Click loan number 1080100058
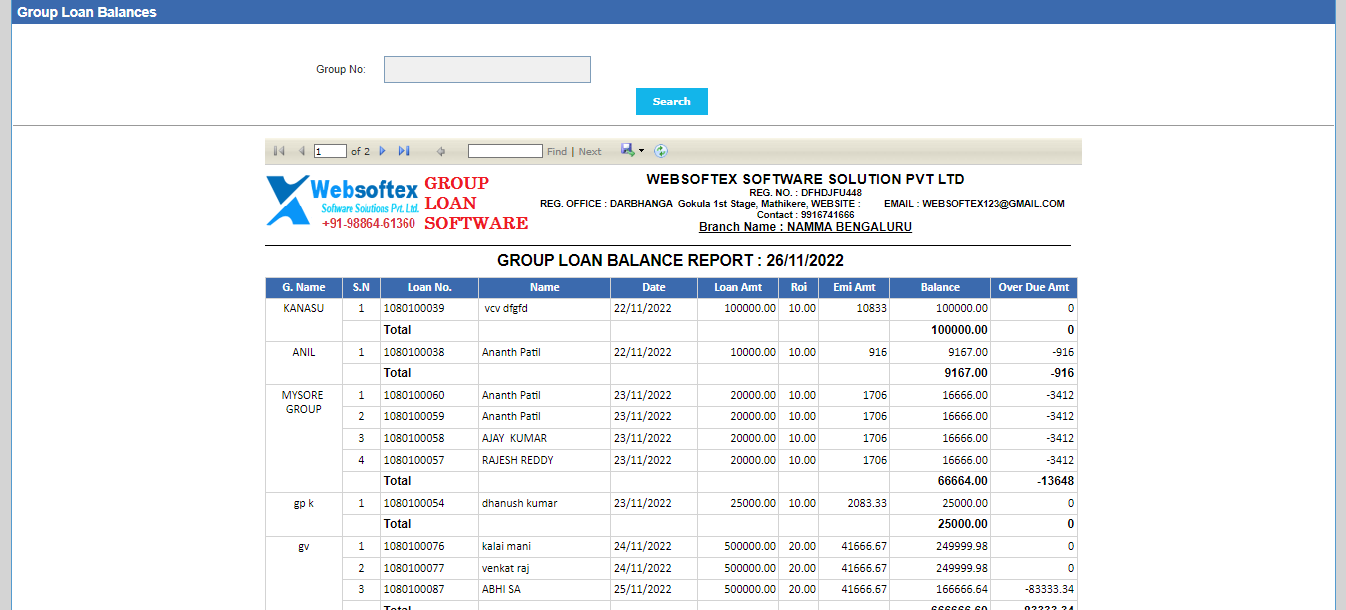Image resolution: width=1346 pixels, height=610 pixels. (414, 438)
